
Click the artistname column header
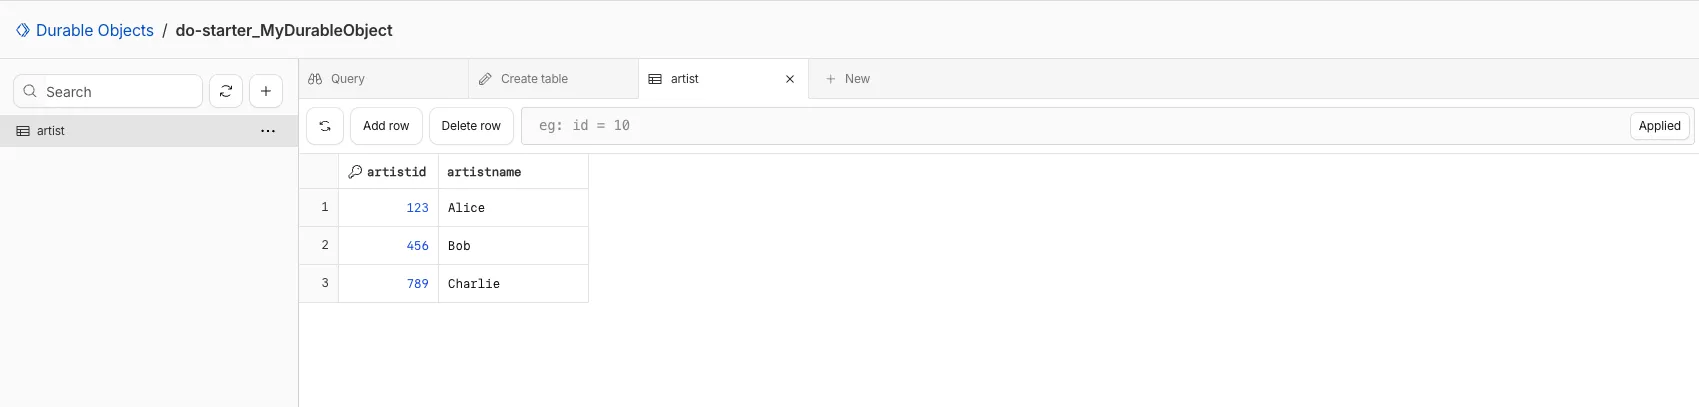[x=484, y=172]
